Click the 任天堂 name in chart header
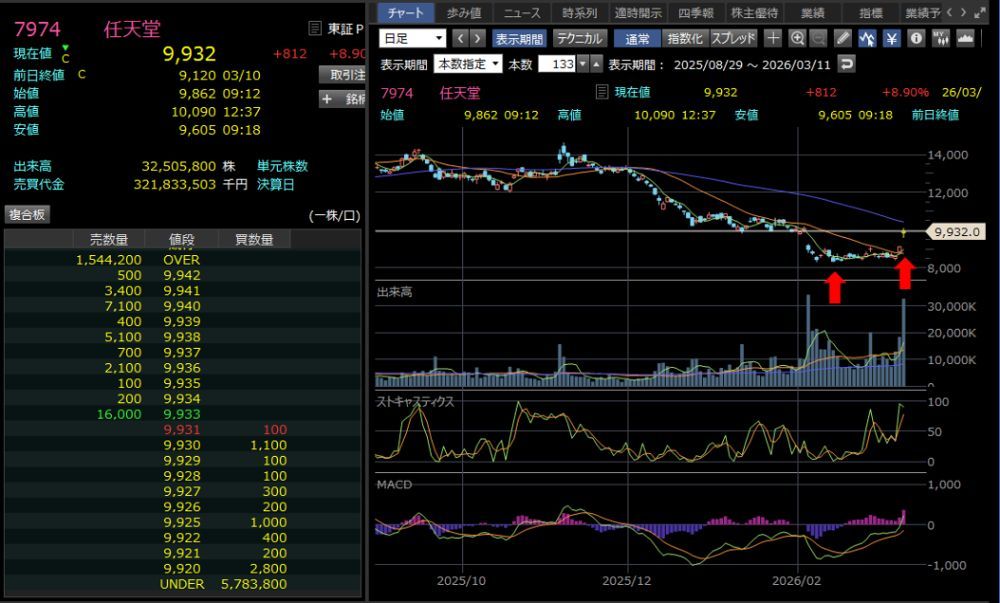 pyautogui.click(x=459, y=93)
